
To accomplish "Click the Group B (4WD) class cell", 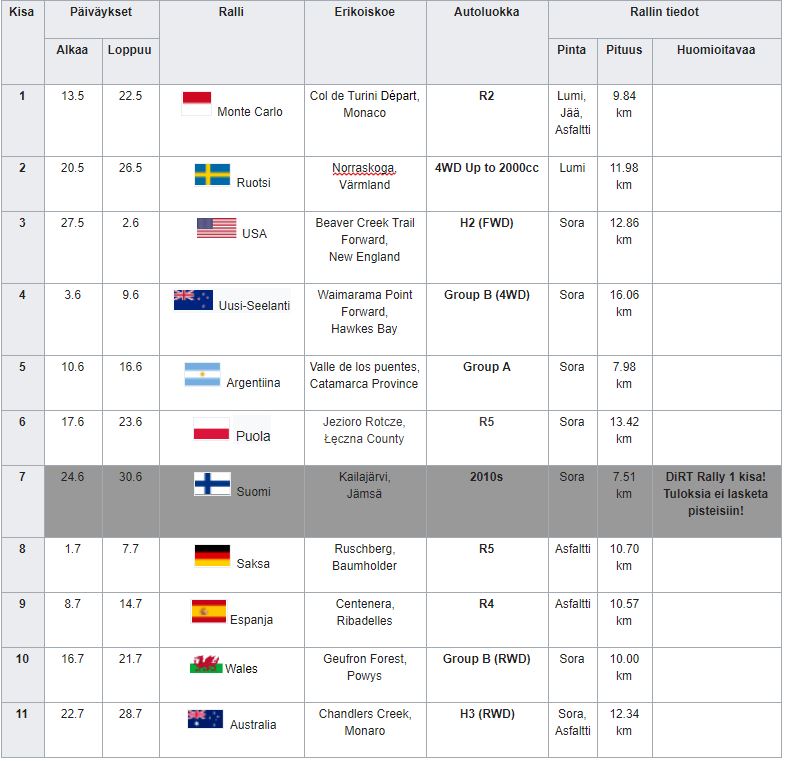I will click(486, 295).
